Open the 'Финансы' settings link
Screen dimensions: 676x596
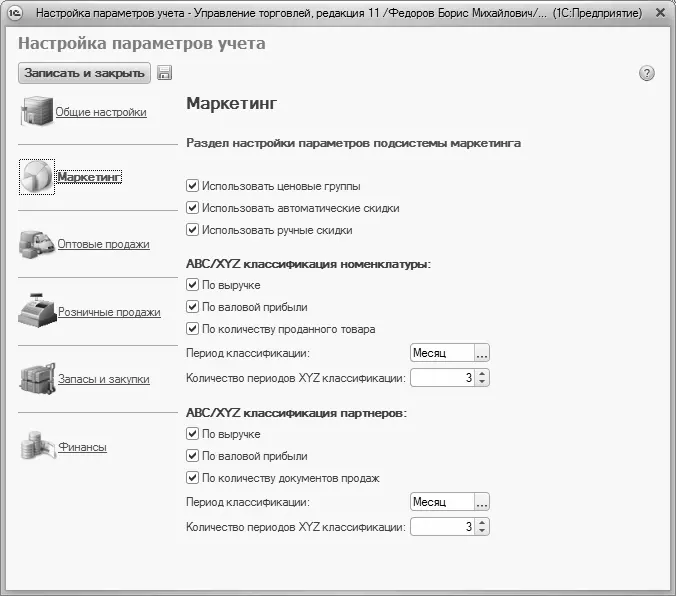82,447
